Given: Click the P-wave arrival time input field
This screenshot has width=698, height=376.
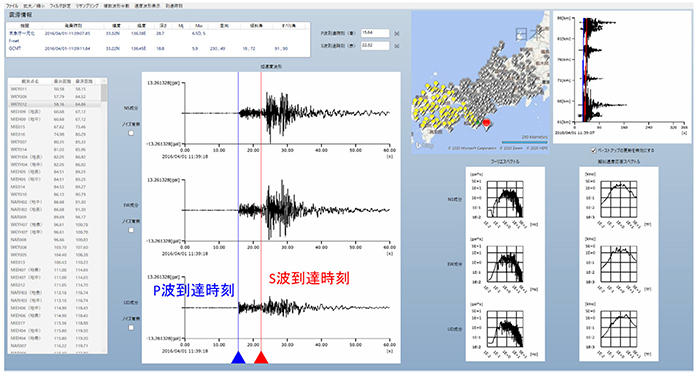Looking at the screenshot, I should point(375,33).
